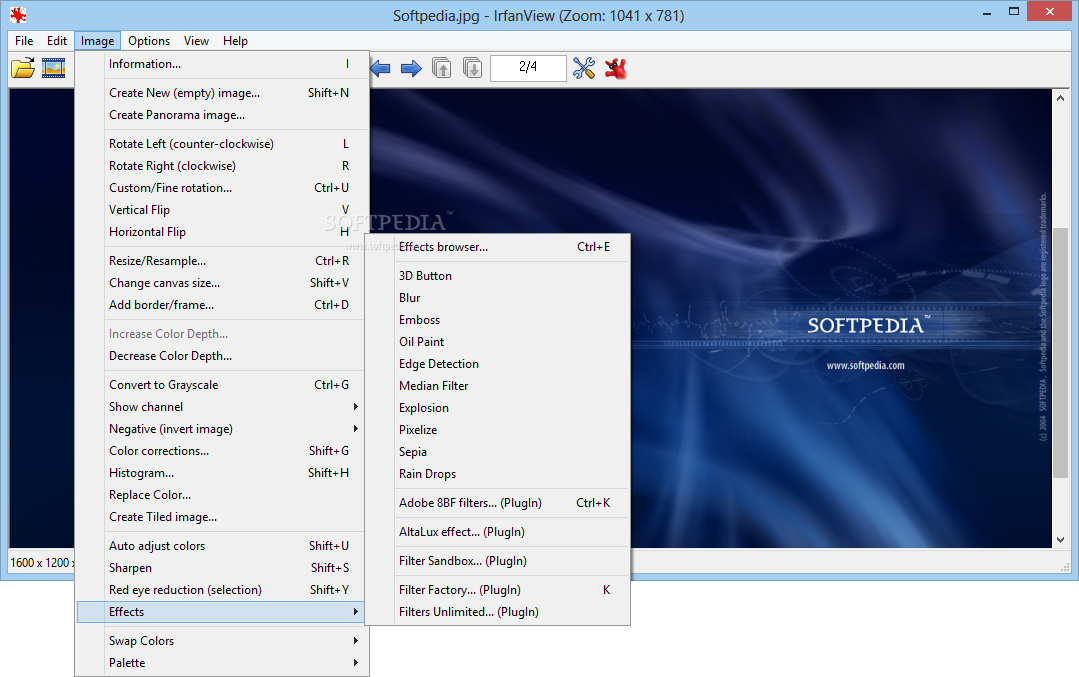Click the vertical scrollbar up arrow

tap(1060, 98)
